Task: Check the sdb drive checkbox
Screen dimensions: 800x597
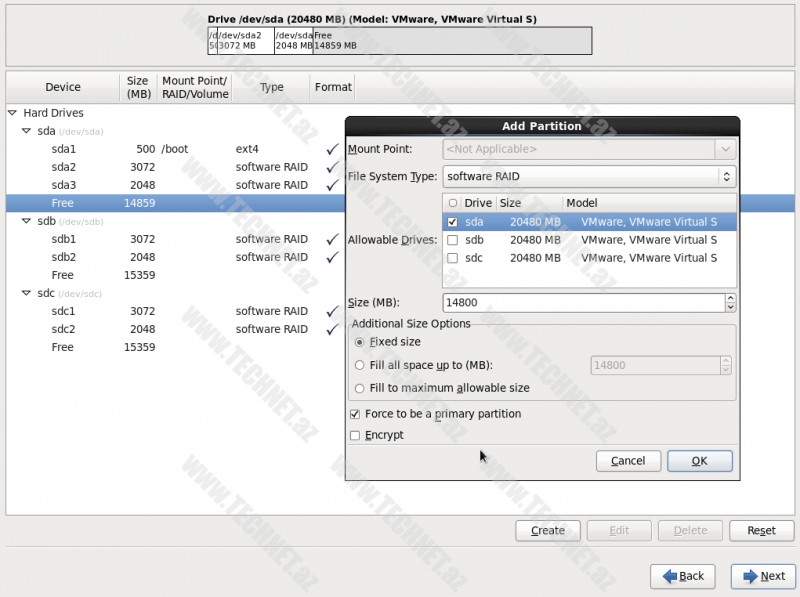Action: [453, 240]
